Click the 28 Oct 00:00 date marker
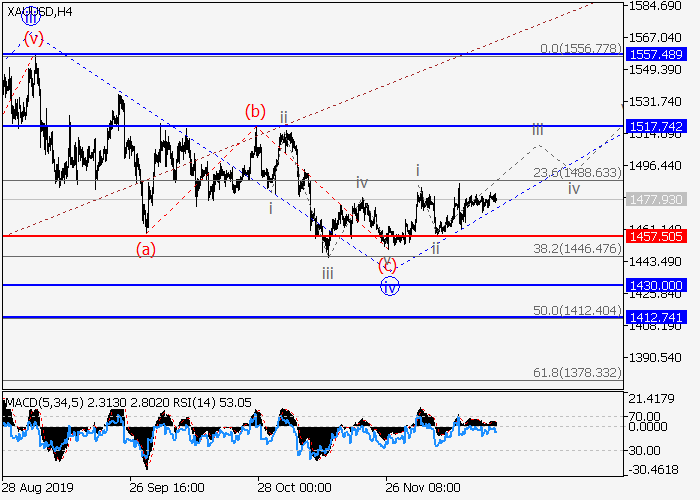The image size is (700, 500). [x=294, y=488]
